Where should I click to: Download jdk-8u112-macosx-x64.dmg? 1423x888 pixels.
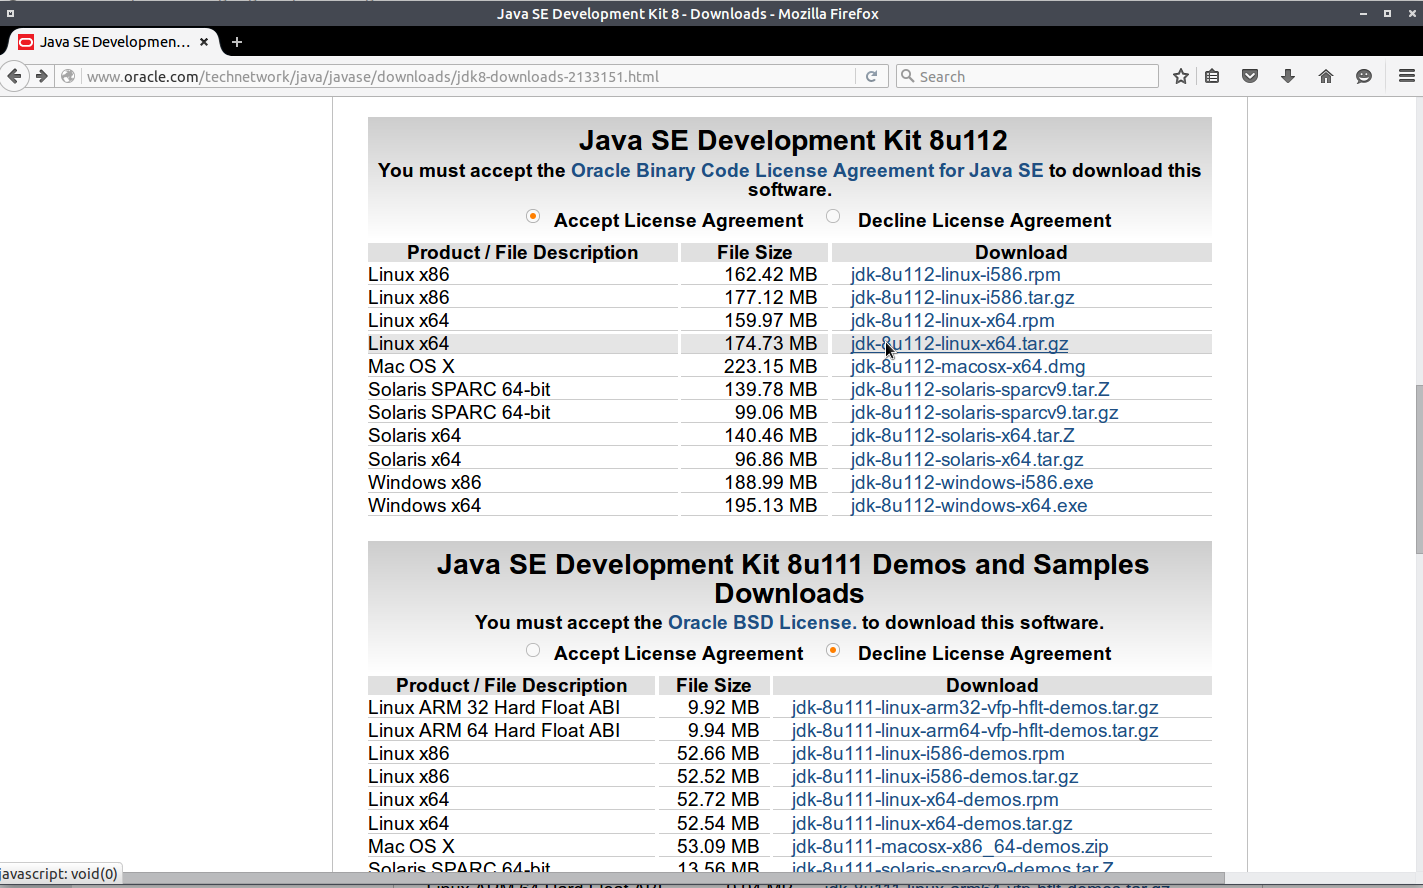pos(968,367)
